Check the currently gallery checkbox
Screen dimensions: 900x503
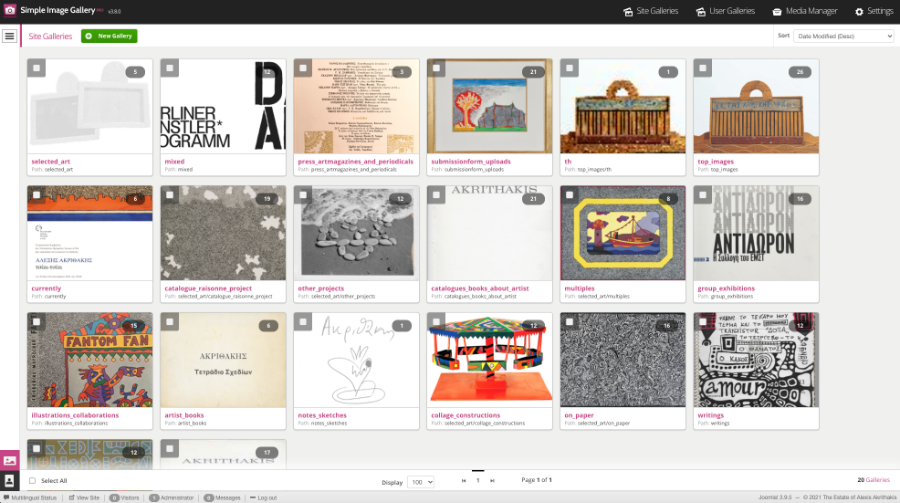37,195
